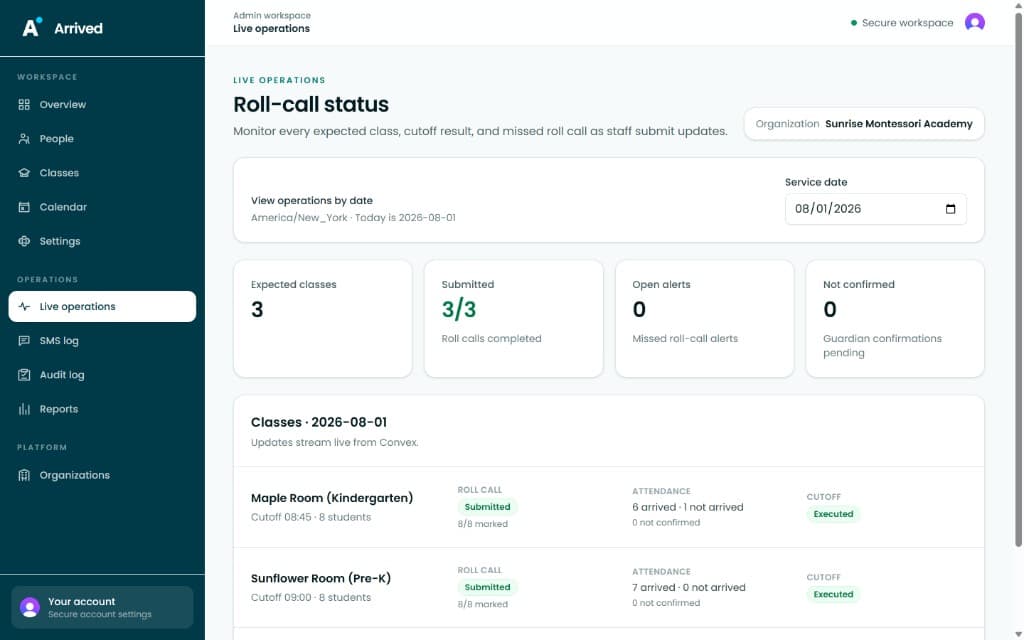Screen dimensions: 1024x640
Task: Click '0 not confirmed' in Maple Room row
Action: tap(666, 523)
